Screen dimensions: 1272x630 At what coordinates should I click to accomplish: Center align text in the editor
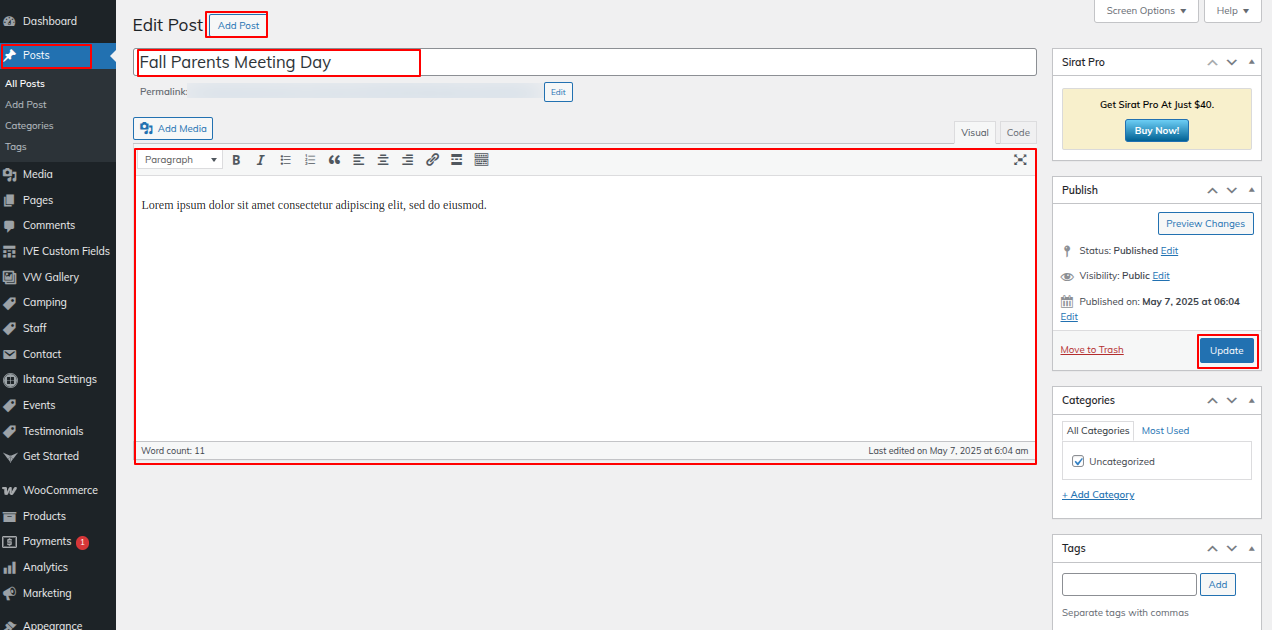383,160
